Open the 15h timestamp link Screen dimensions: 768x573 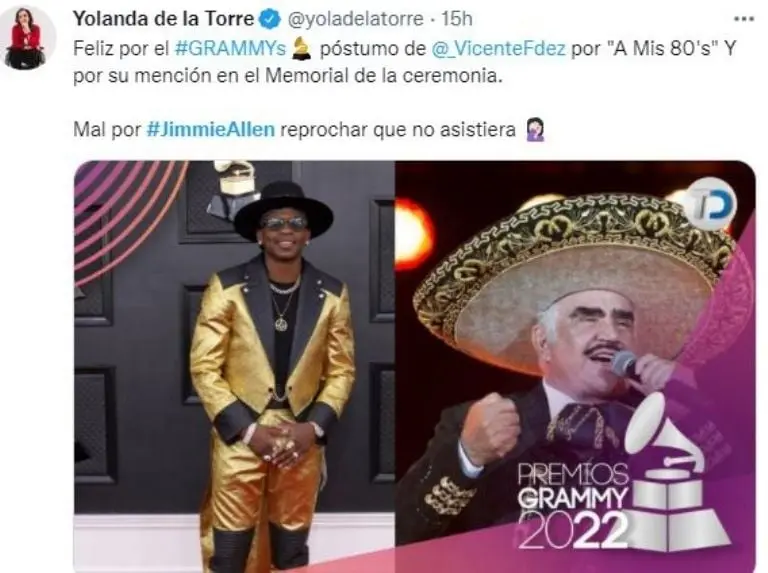[x=456, y=19]
